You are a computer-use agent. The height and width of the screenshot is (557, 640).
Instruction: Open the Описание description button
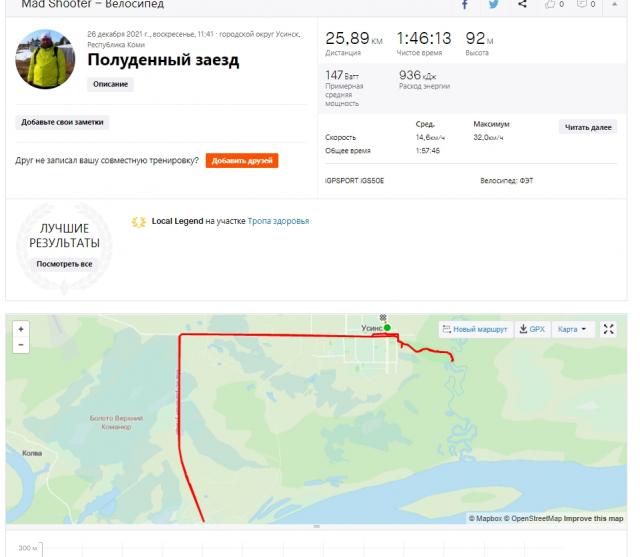pos(110,84)
